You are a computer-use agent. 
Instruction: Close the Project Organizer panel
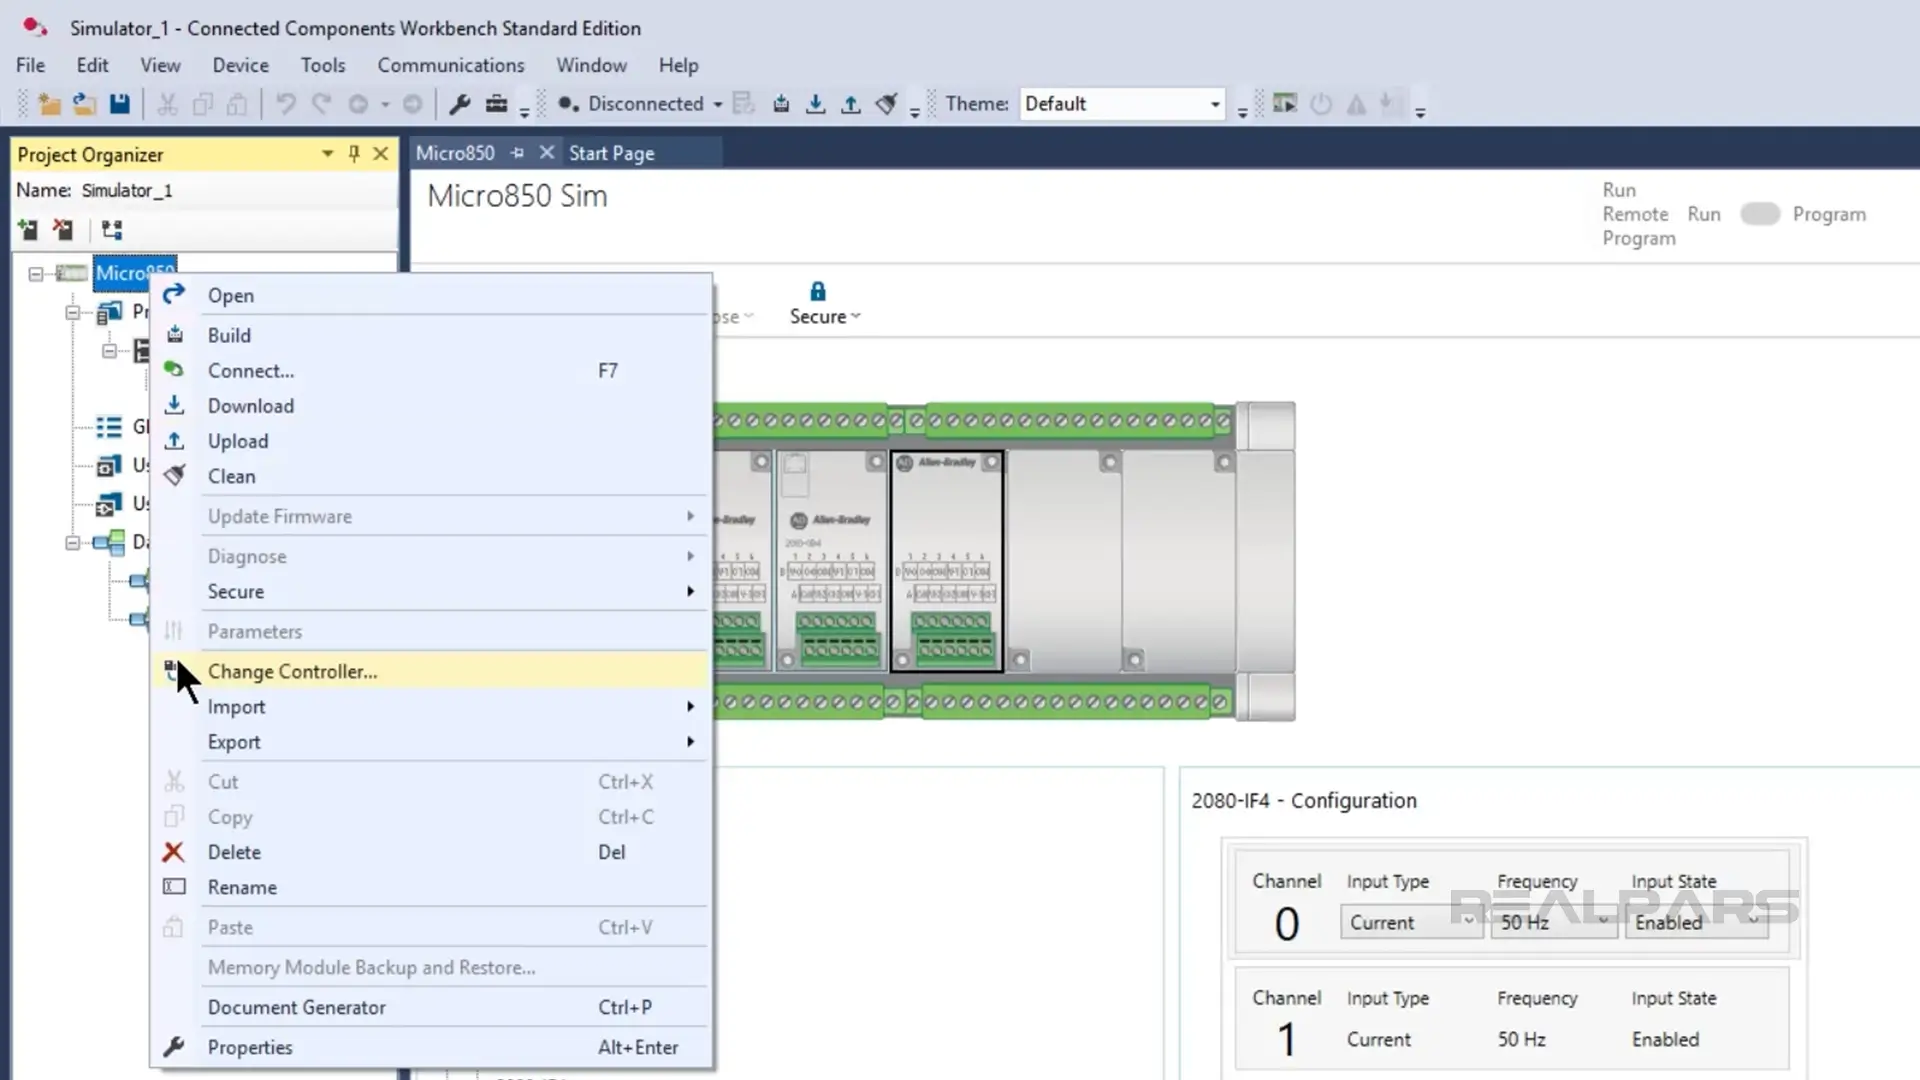[x=381, y=154]
